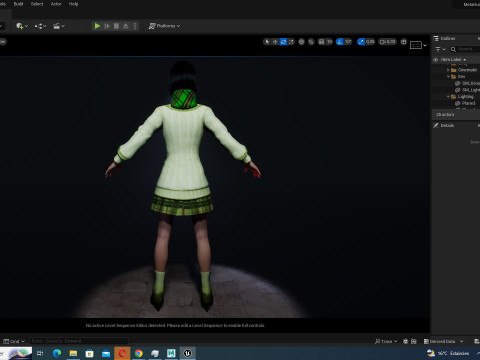The image size is (480, 360).
Task: Click the 28 actors count text
Action: click(x=445, y=114)
